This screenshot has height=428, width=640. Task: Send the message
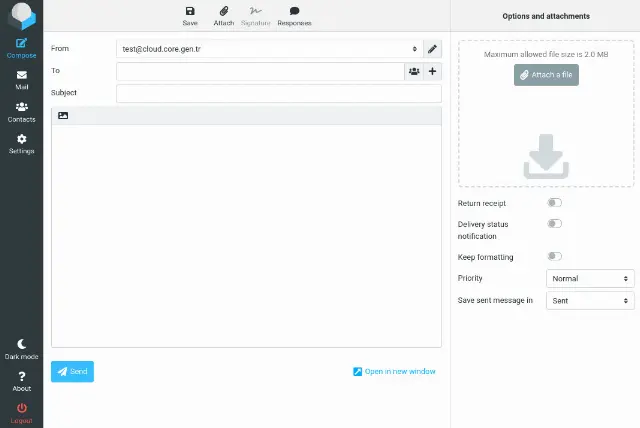click(x=72, y=371)
